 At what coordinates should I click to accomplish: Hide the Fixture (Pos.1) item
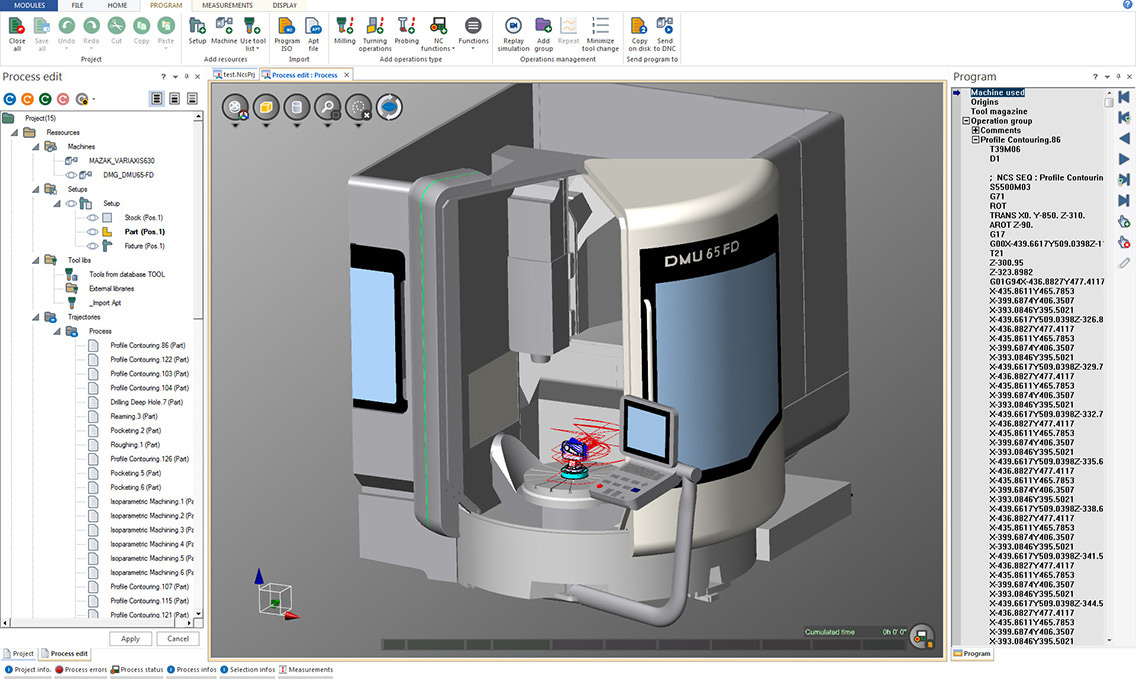coord(92,245)
